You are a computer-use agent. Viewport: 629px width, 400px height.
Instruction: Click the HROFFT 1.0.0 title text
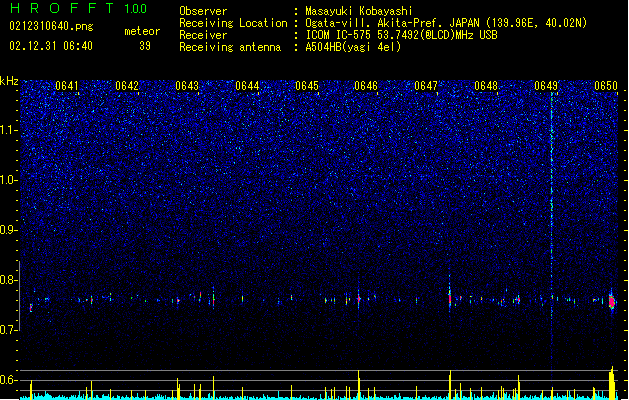[78, 8]
